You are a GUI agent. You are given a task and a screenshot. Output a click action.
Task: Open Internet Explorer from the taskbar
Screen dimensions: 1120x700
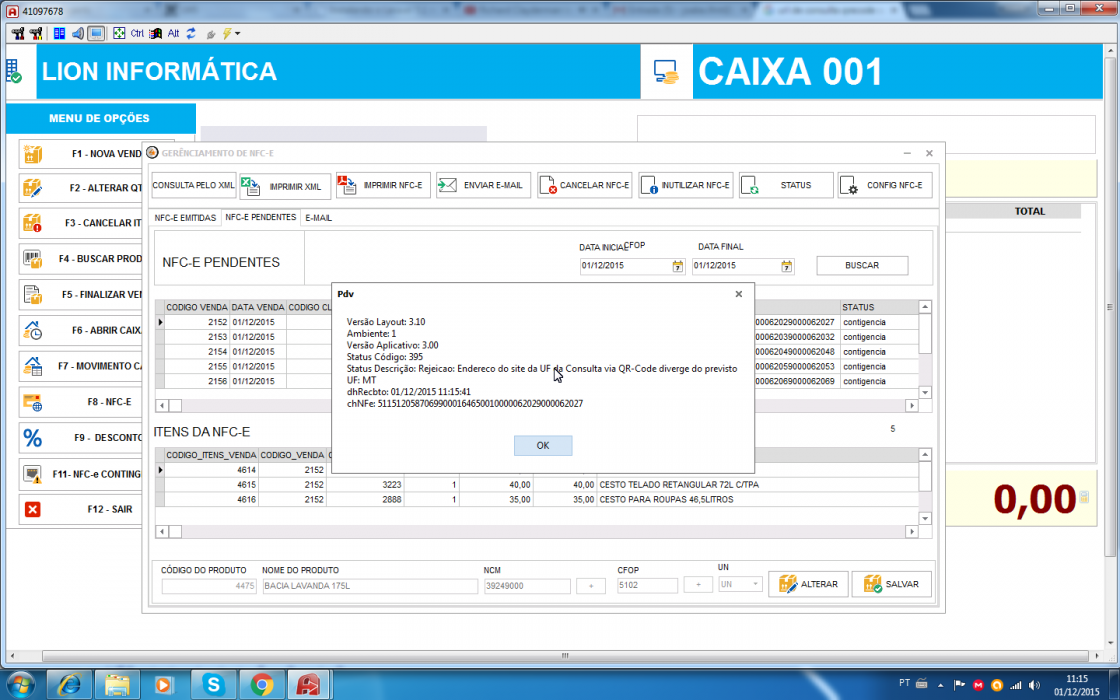click(x=69, y=686)
